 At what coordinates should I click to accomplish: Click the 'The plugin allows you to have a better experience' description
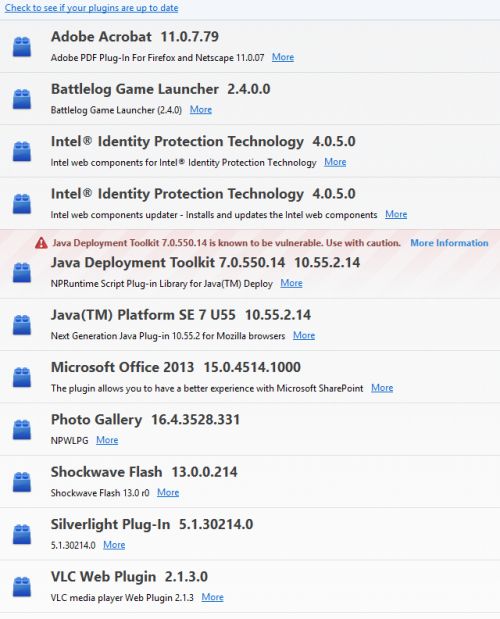207,388
